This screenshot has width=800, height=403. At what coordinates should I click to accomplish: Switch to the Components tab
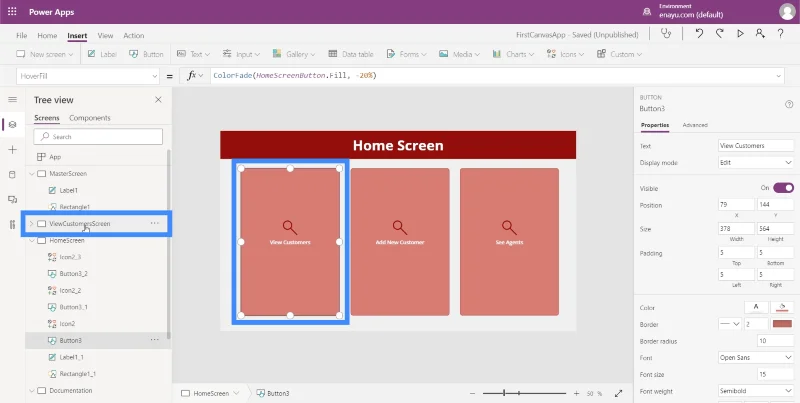tap(90, 118)
